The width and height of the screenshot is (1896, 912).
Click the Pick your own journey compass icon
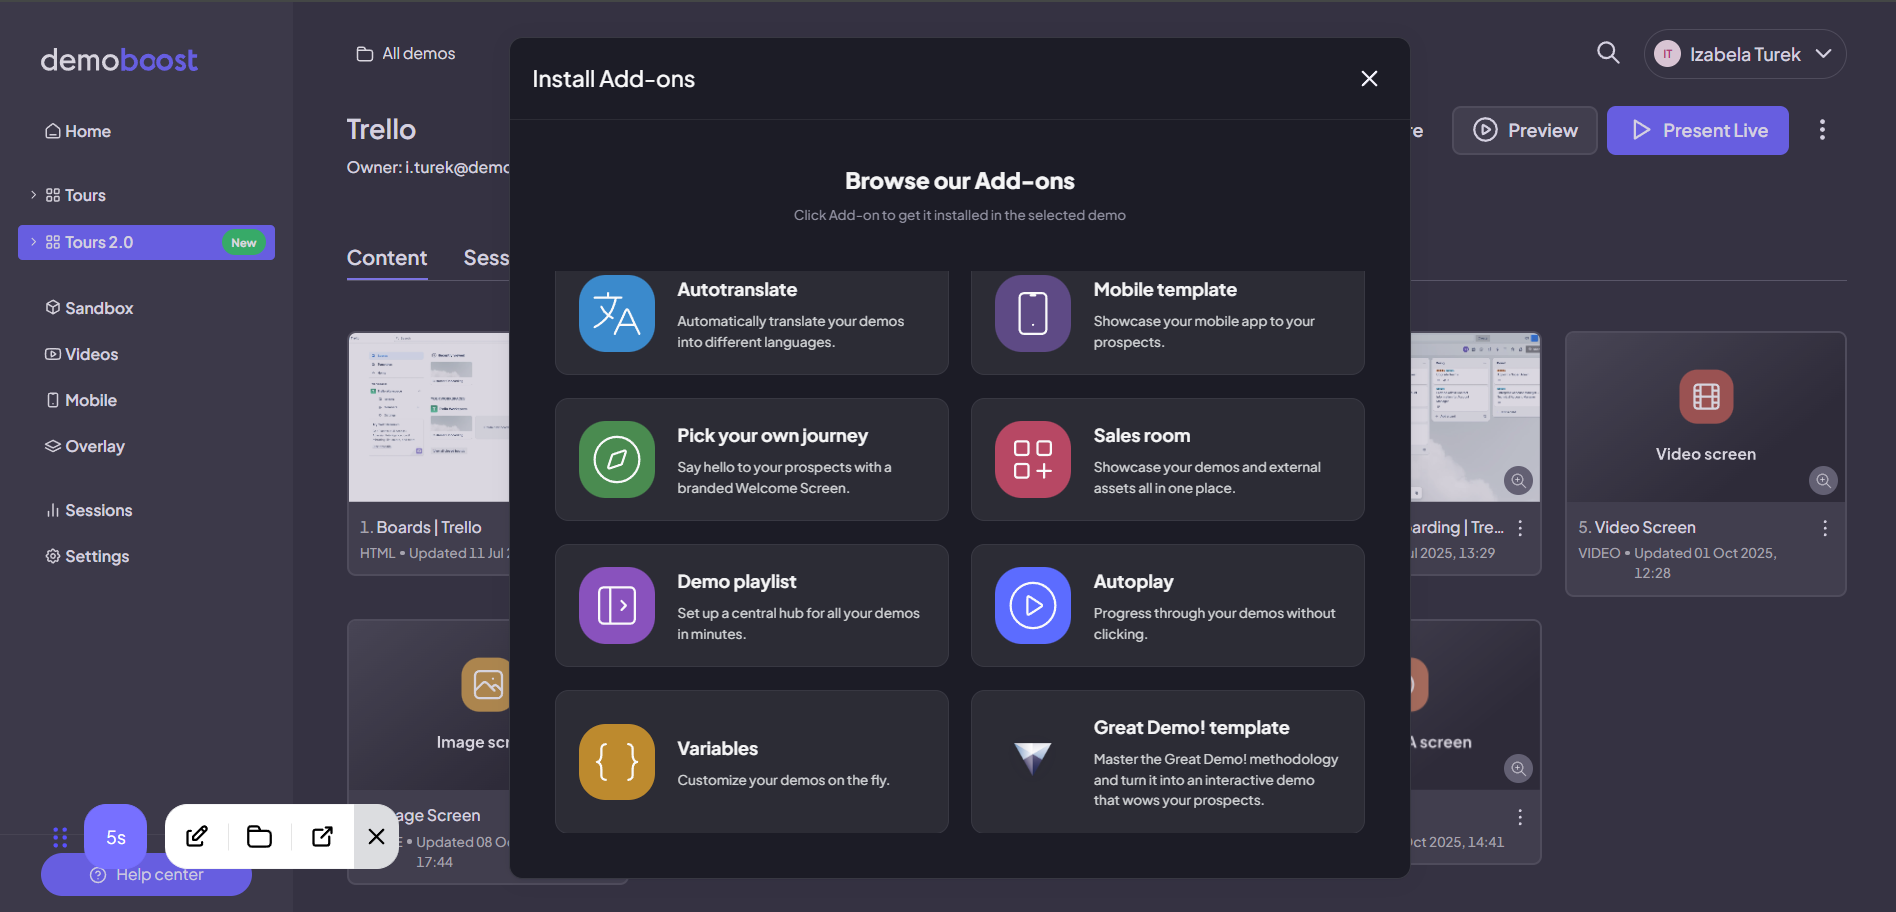(617, 459)
